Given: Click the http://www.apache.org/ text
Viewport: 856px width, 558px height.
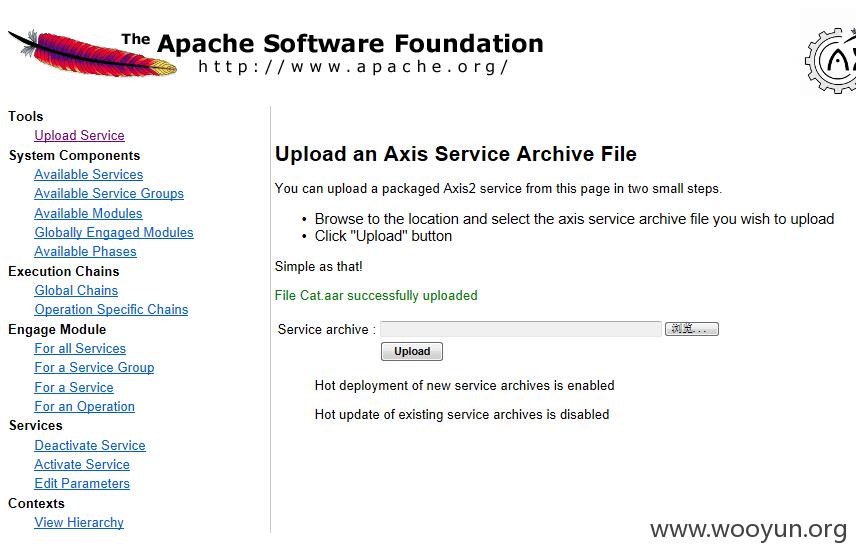Looking at the screenshot, I should pos(353,67).
